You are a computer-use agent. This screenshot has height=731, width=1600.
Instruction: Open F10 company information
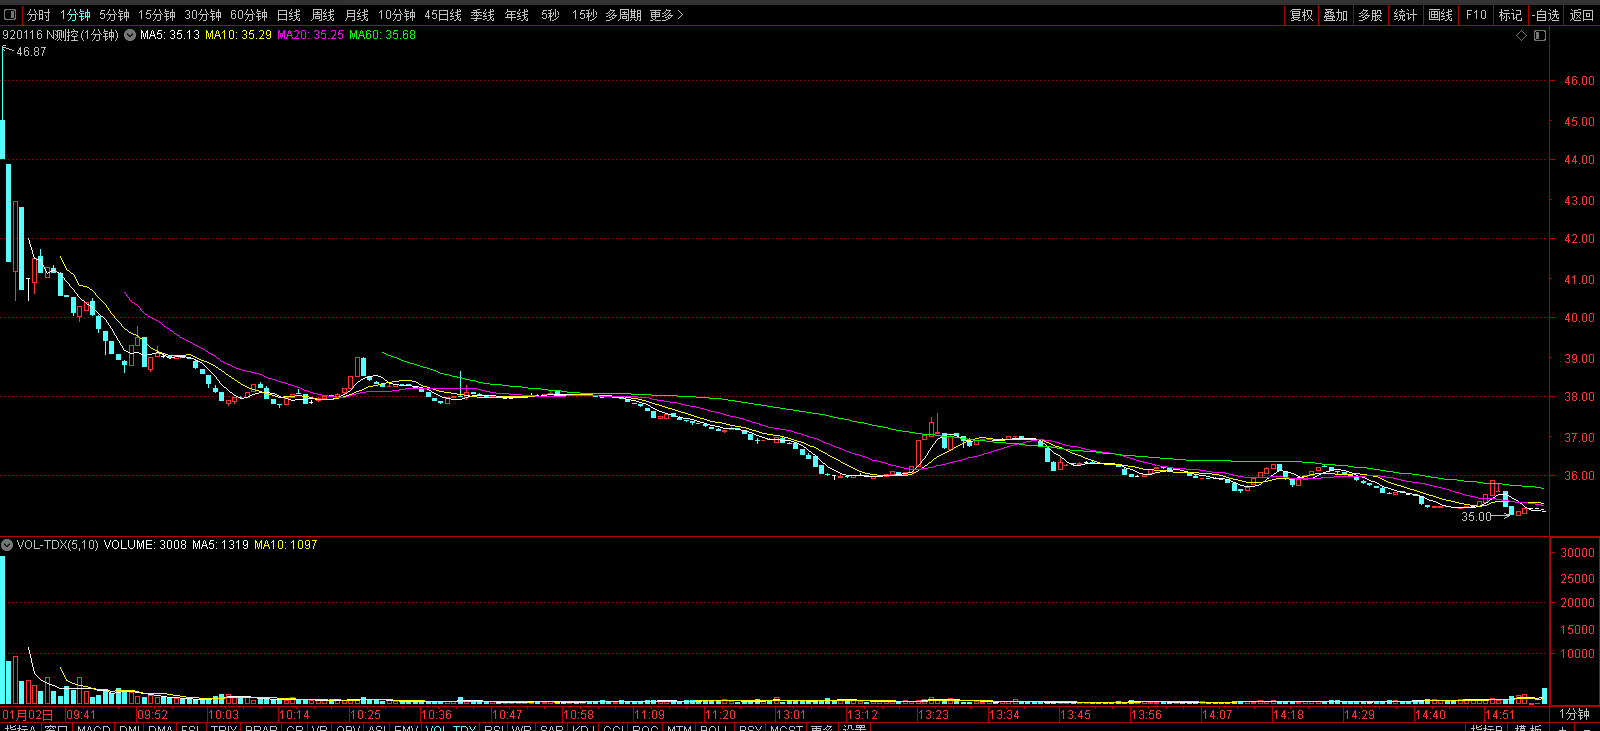pyautogui.click(x=1476, y=15)
